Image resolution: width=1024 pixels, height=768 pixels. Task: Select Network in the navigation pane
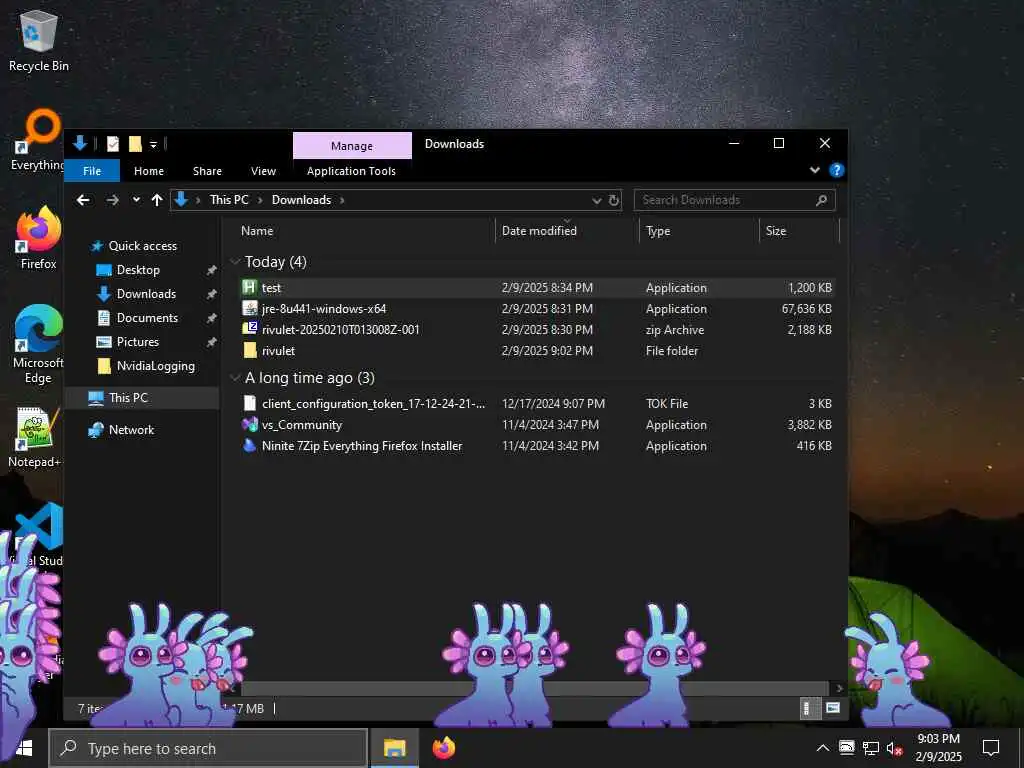click(131, 430)
